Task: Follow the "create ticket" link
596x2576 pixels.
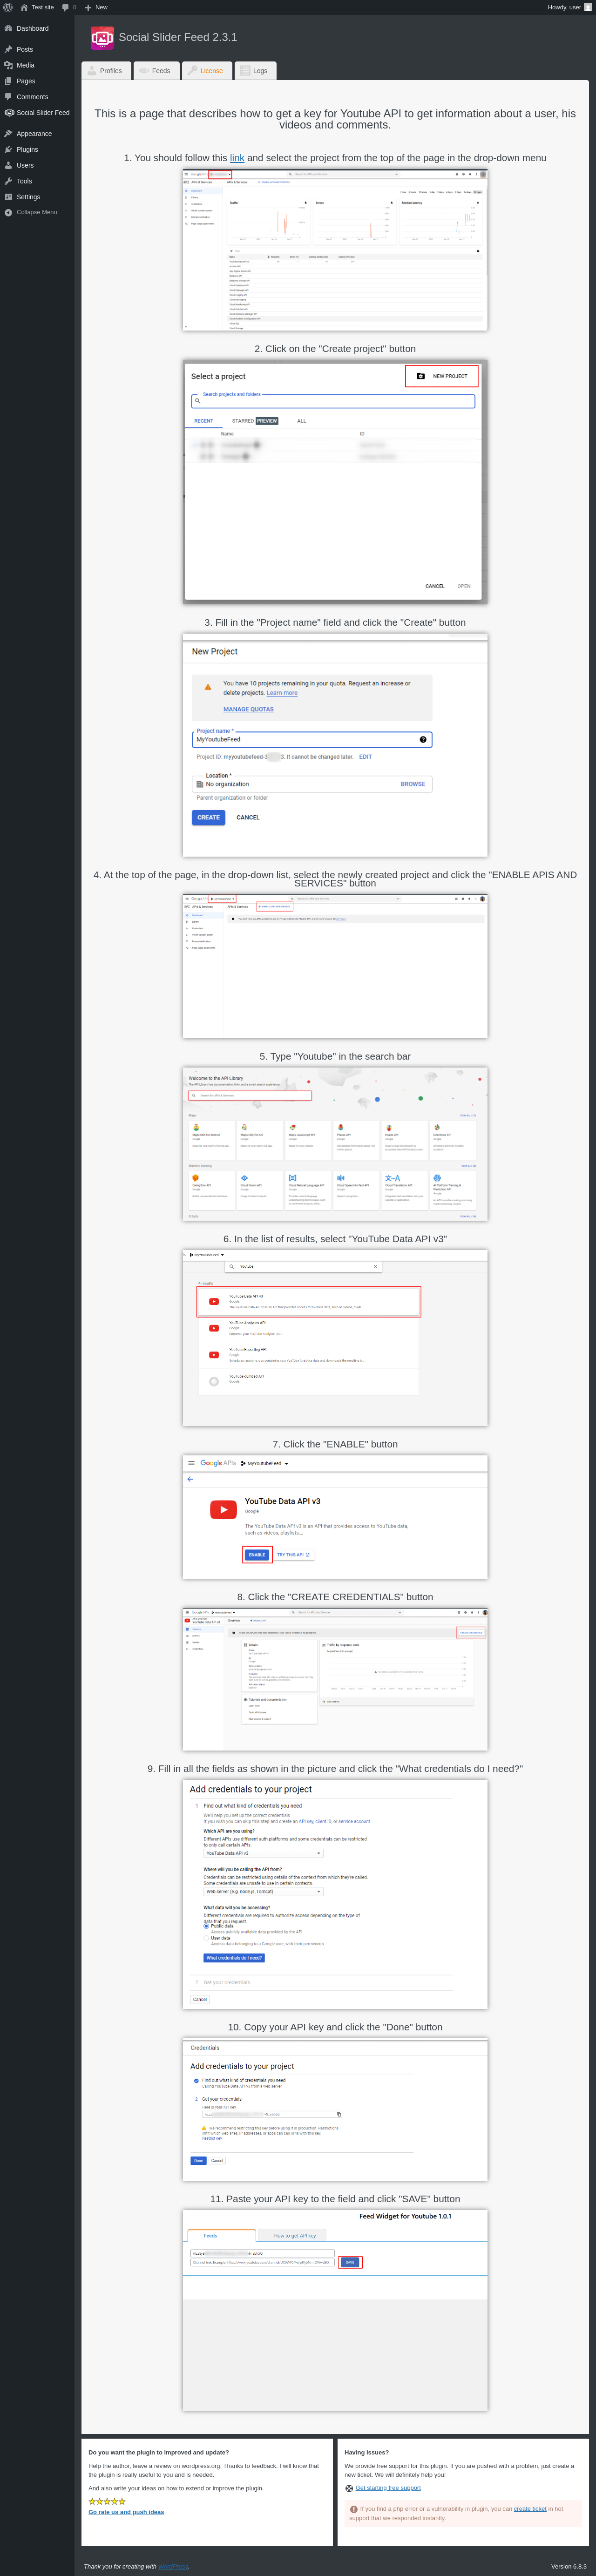Action: (x=530, y=2509)
